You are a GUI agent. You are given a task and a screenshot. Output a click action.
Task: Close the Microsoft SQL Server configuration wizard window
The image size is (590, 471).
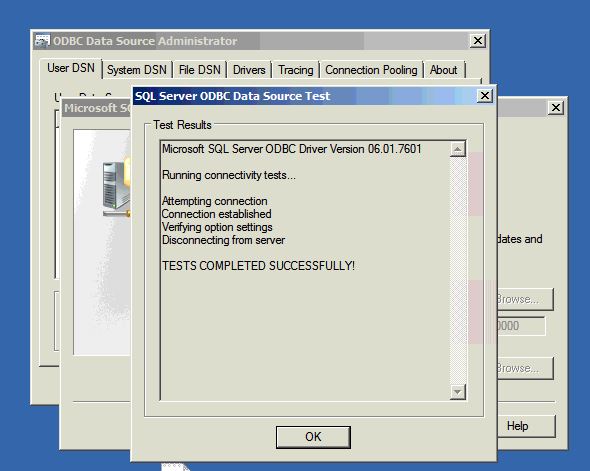tap(556, 108)
